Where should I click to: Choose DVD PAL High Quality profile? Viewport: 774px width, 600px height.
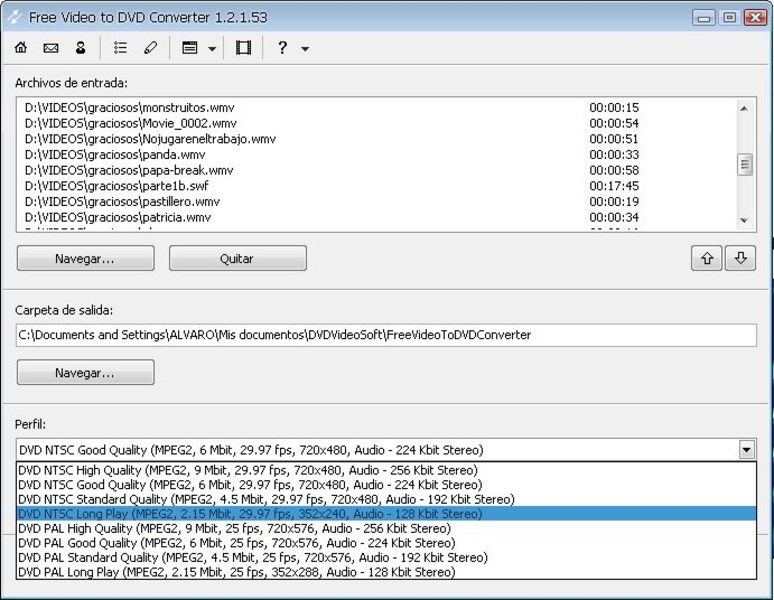tap(386, 528)
